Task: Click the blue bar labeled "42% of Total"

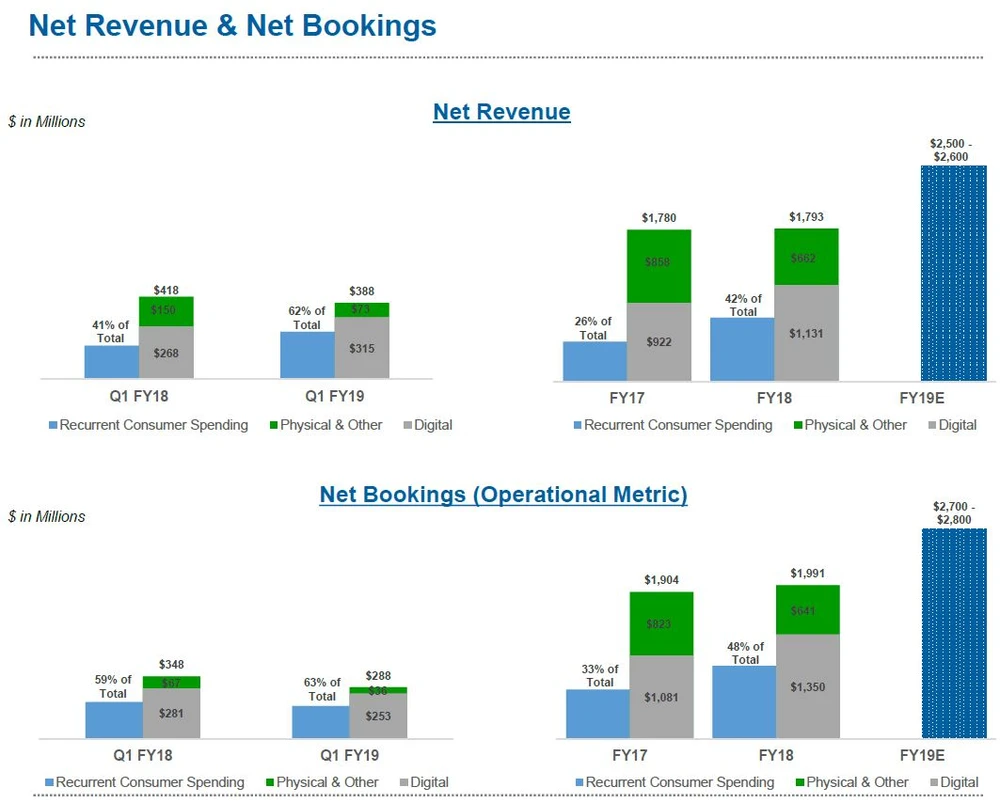Action: coord(741,349)
